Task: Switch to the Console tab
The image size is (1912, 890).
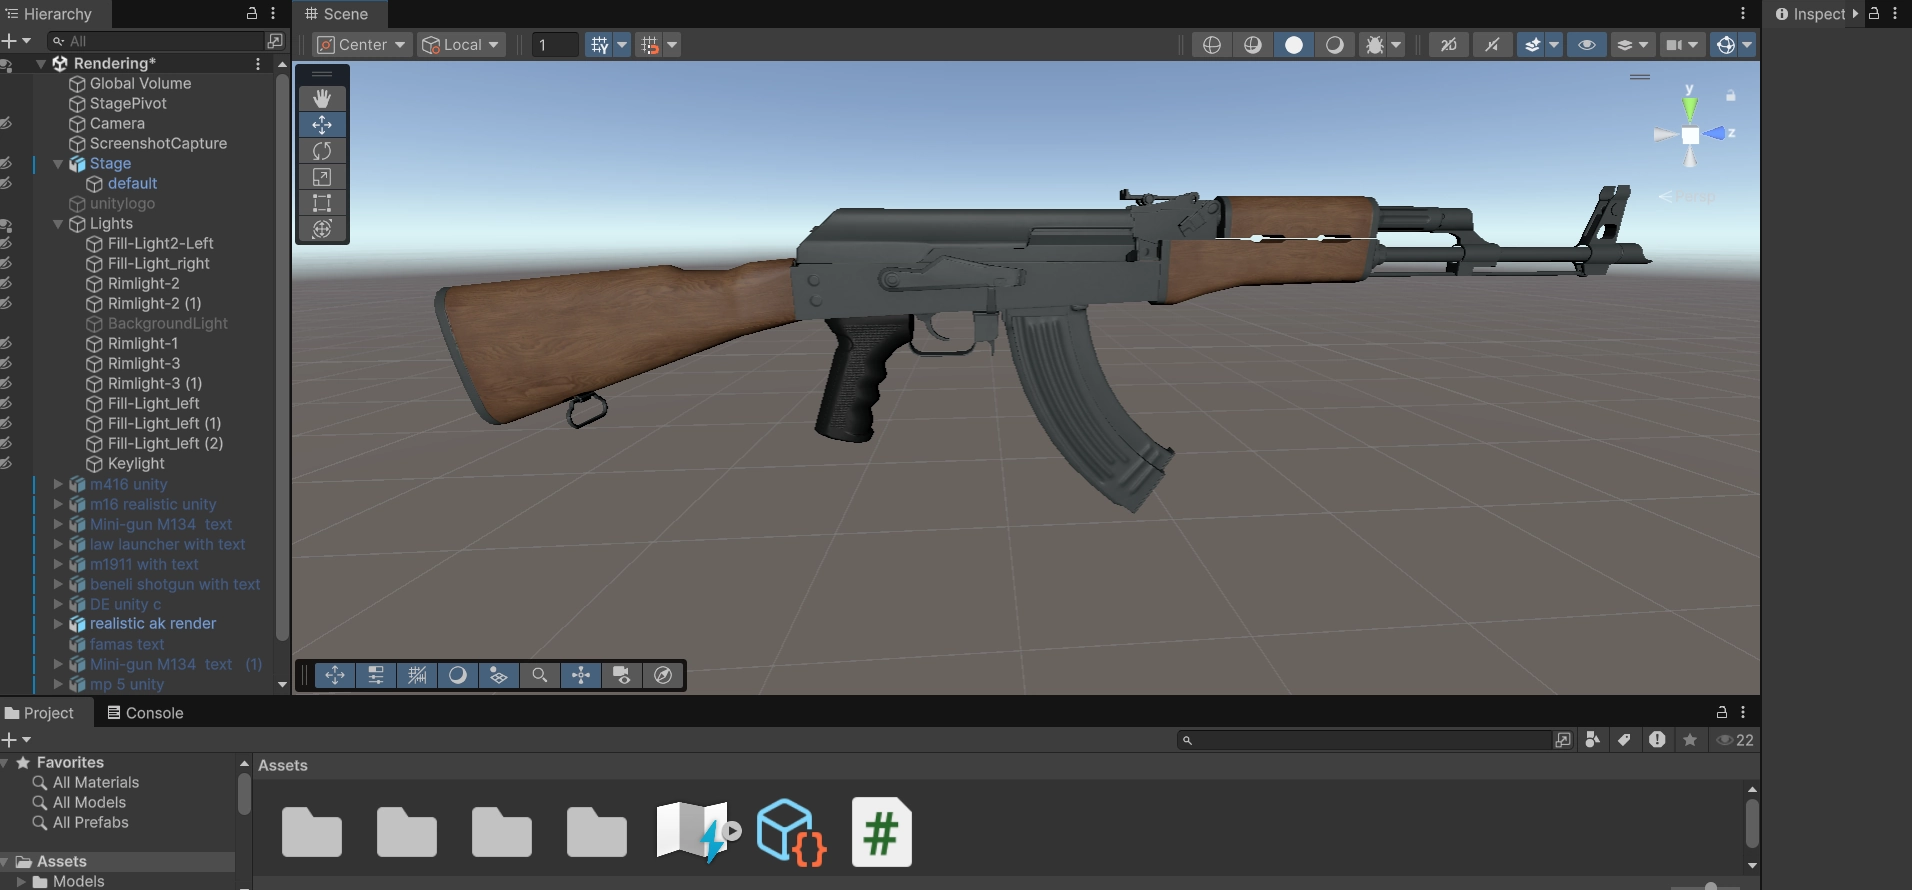Action: tap(145, 713)
